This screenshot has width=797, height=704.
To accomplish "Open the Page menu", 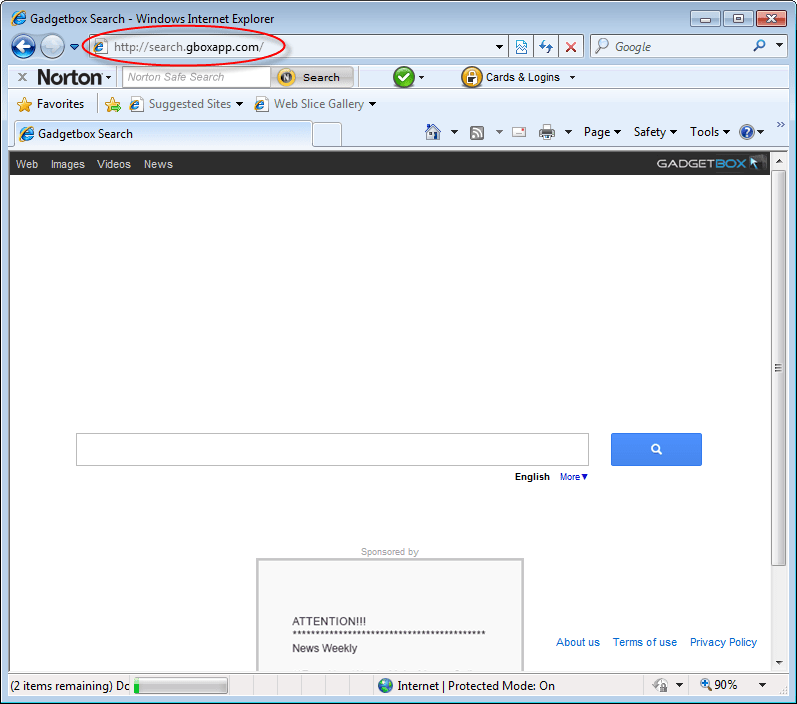I will pos(602,132).
